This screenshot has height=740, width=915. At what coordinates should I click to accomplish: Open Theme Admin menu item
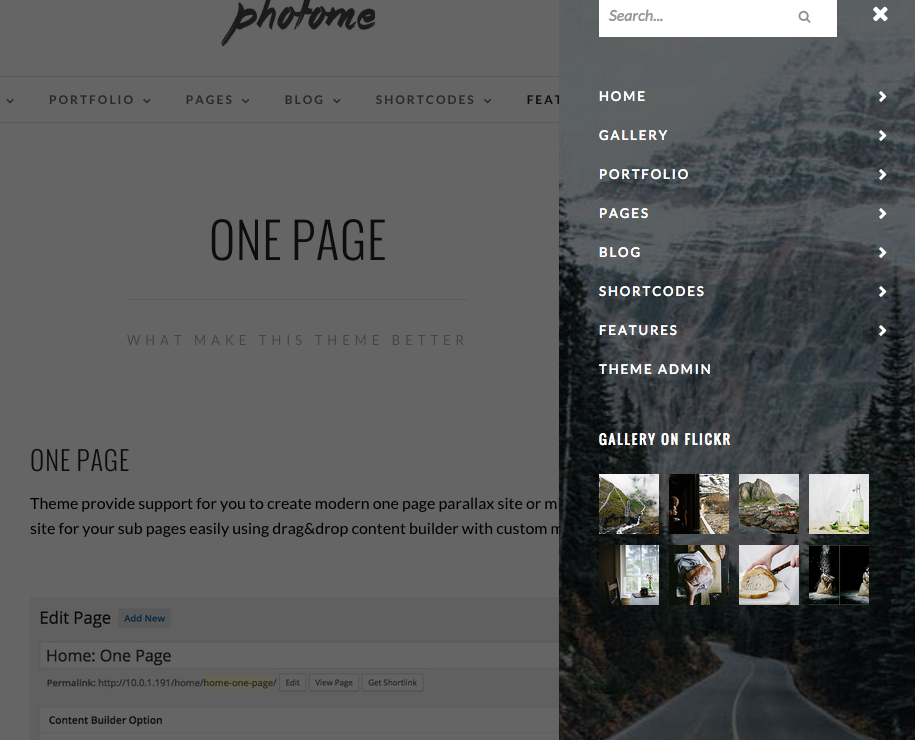655,369
